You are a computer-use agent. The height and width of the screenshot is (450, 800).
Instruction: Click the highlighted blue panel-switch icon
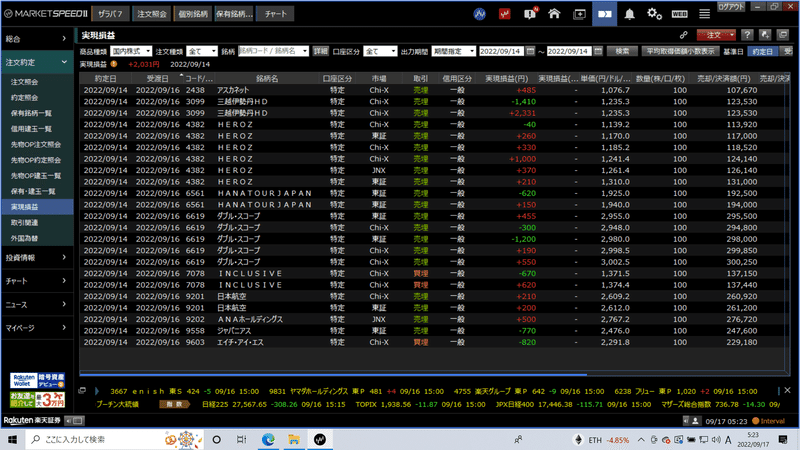click(605, 14)
